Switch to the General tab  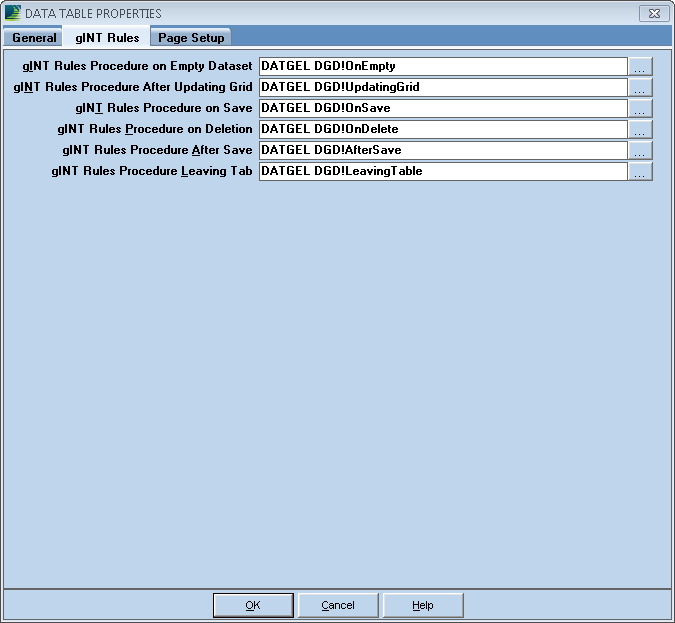pos(34,38)
